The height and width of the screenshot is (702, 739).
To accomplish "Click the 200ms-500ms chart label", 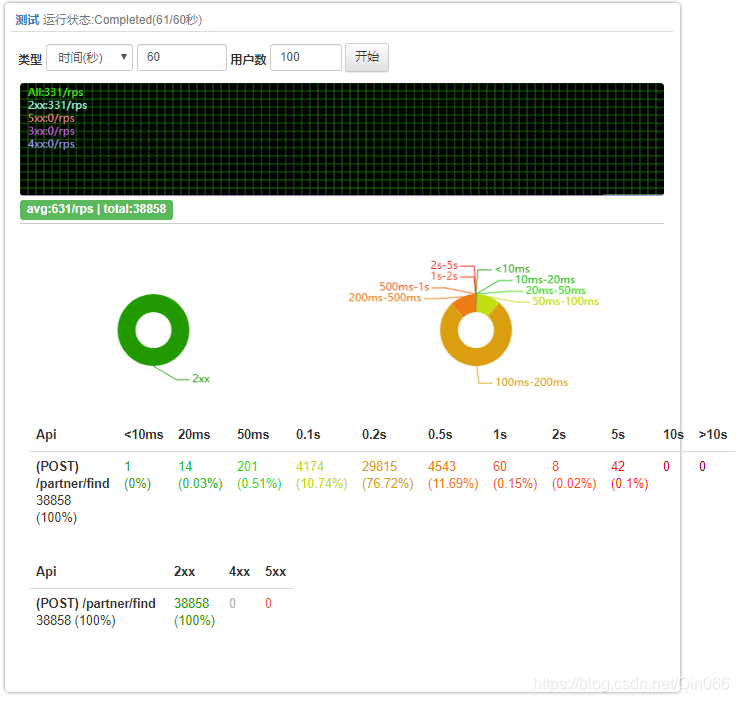I will pyautogui.click(x=385, y=297).
